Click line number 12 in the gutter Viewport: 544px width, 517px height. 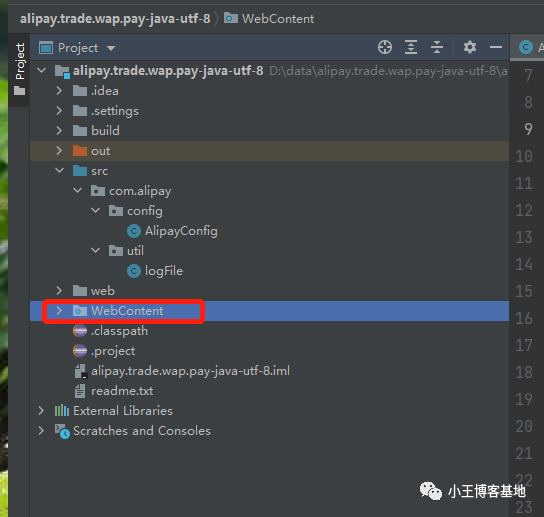(524, 210)
